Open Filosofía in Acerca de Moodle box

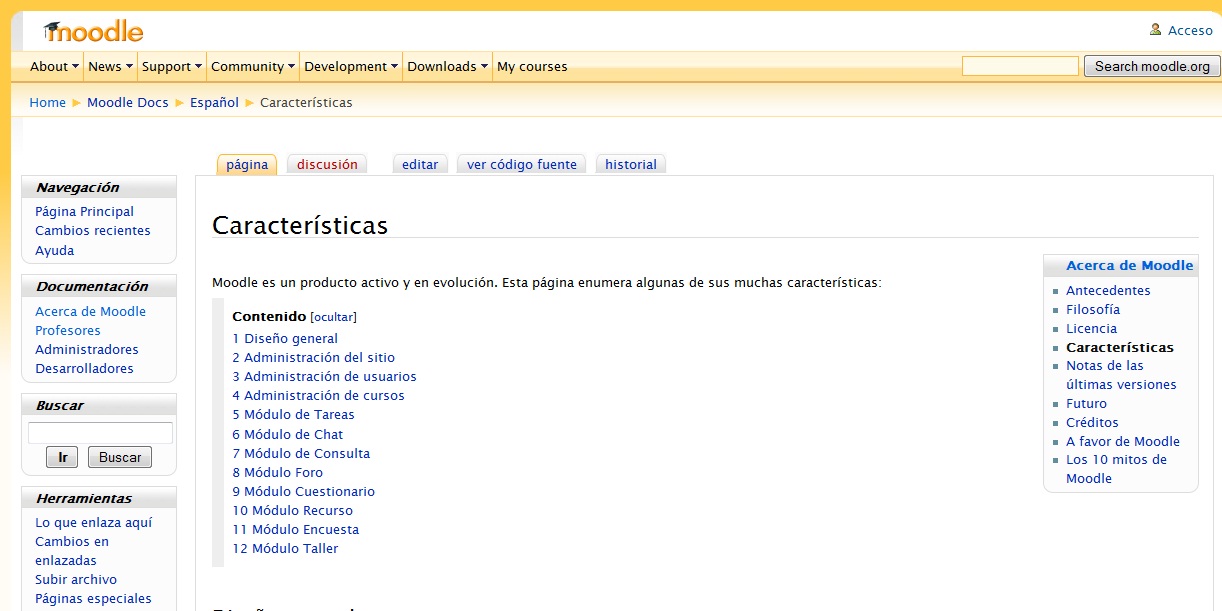1092,309
